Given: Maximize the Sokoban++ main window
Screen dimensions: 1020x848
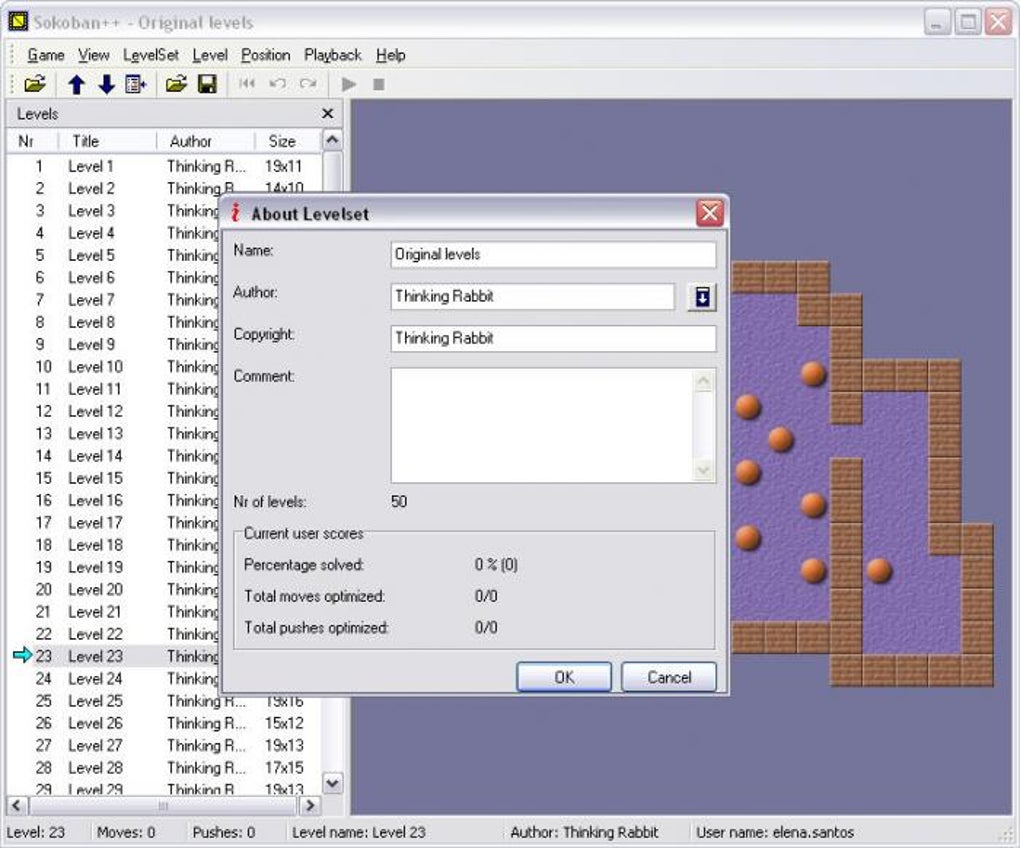Looking at the screenshot, I should (x=967, y=23).
